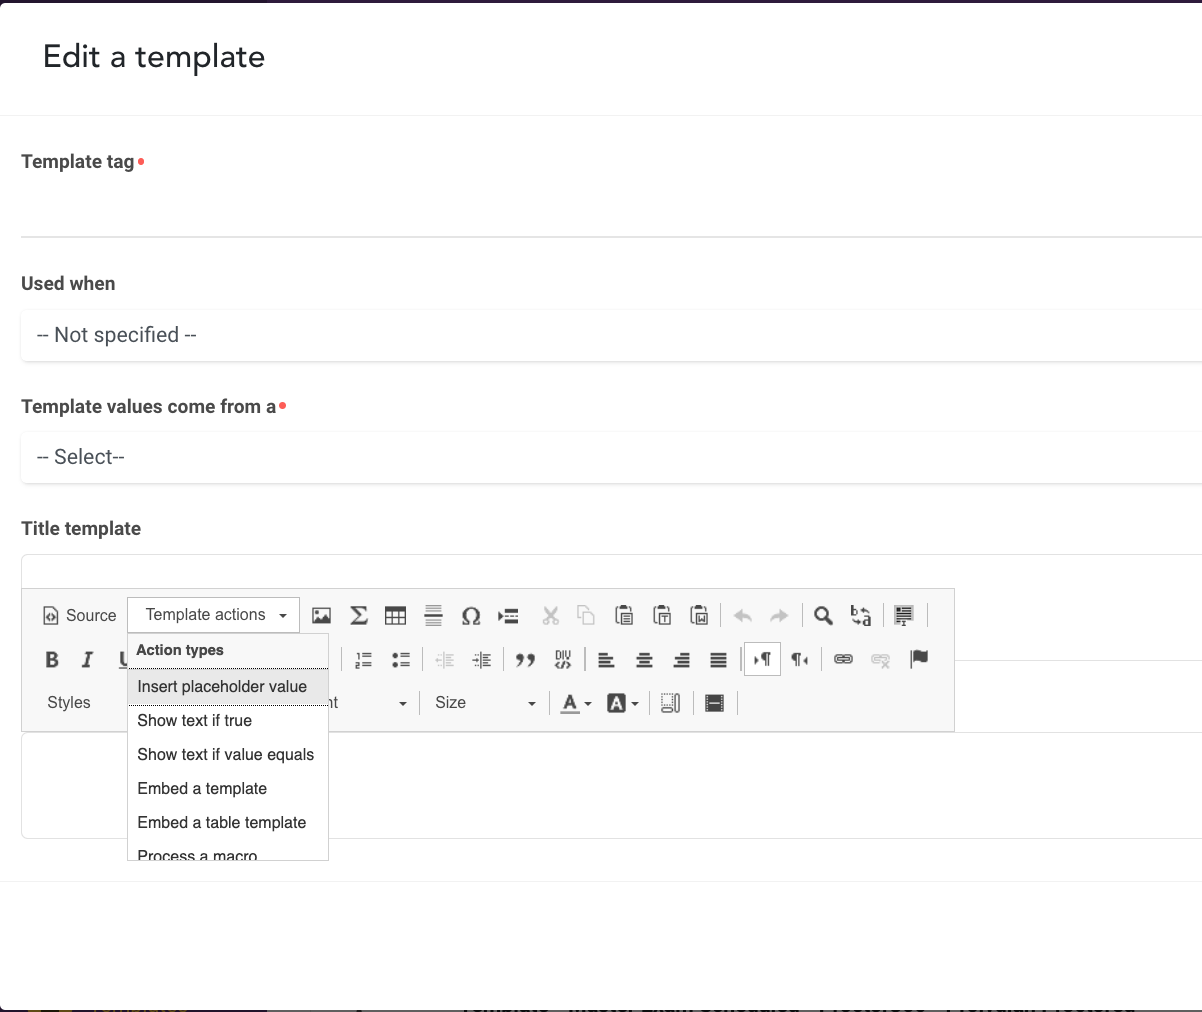
Task: Open the Template actions dropdown
Action: tap(214, 615)
